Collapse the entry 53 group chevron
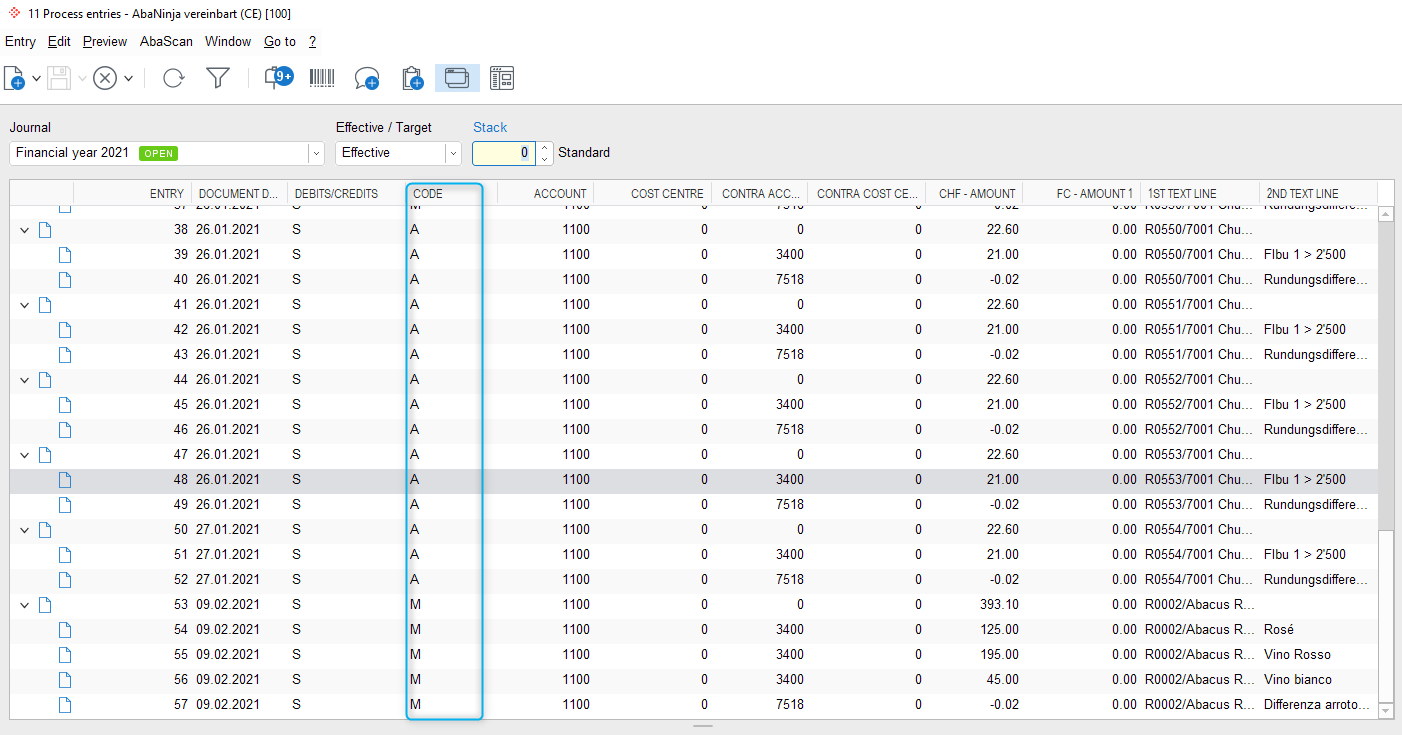The width and height of the screenshot is (1402, 735). pyautogui.click(x=25, y=605)
